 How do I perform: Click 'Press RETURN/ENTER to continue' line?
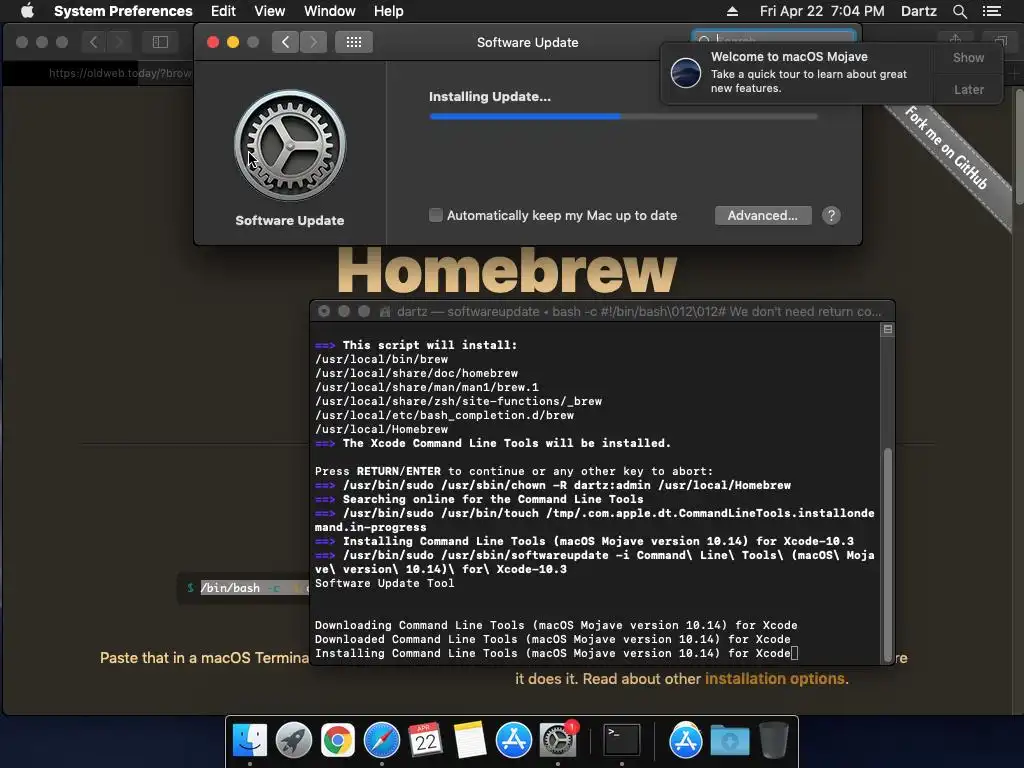[514, 471]
